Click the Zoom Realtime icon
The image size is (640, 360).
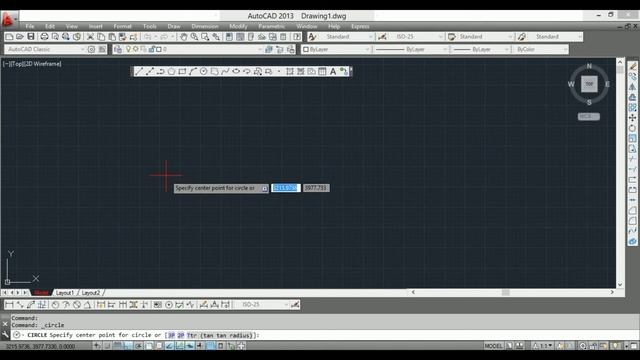coord(194,37)
